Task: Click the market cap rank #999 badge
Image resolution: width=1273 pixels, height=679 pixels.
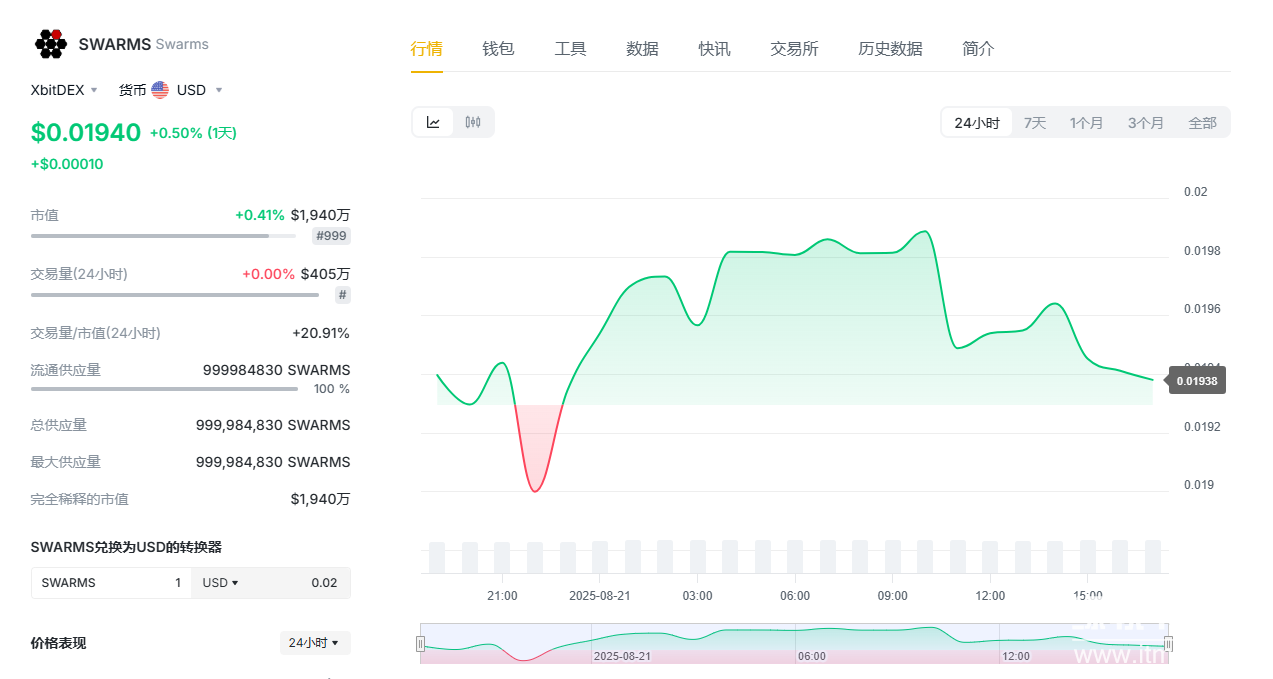Action: click(x=331, y=236)
